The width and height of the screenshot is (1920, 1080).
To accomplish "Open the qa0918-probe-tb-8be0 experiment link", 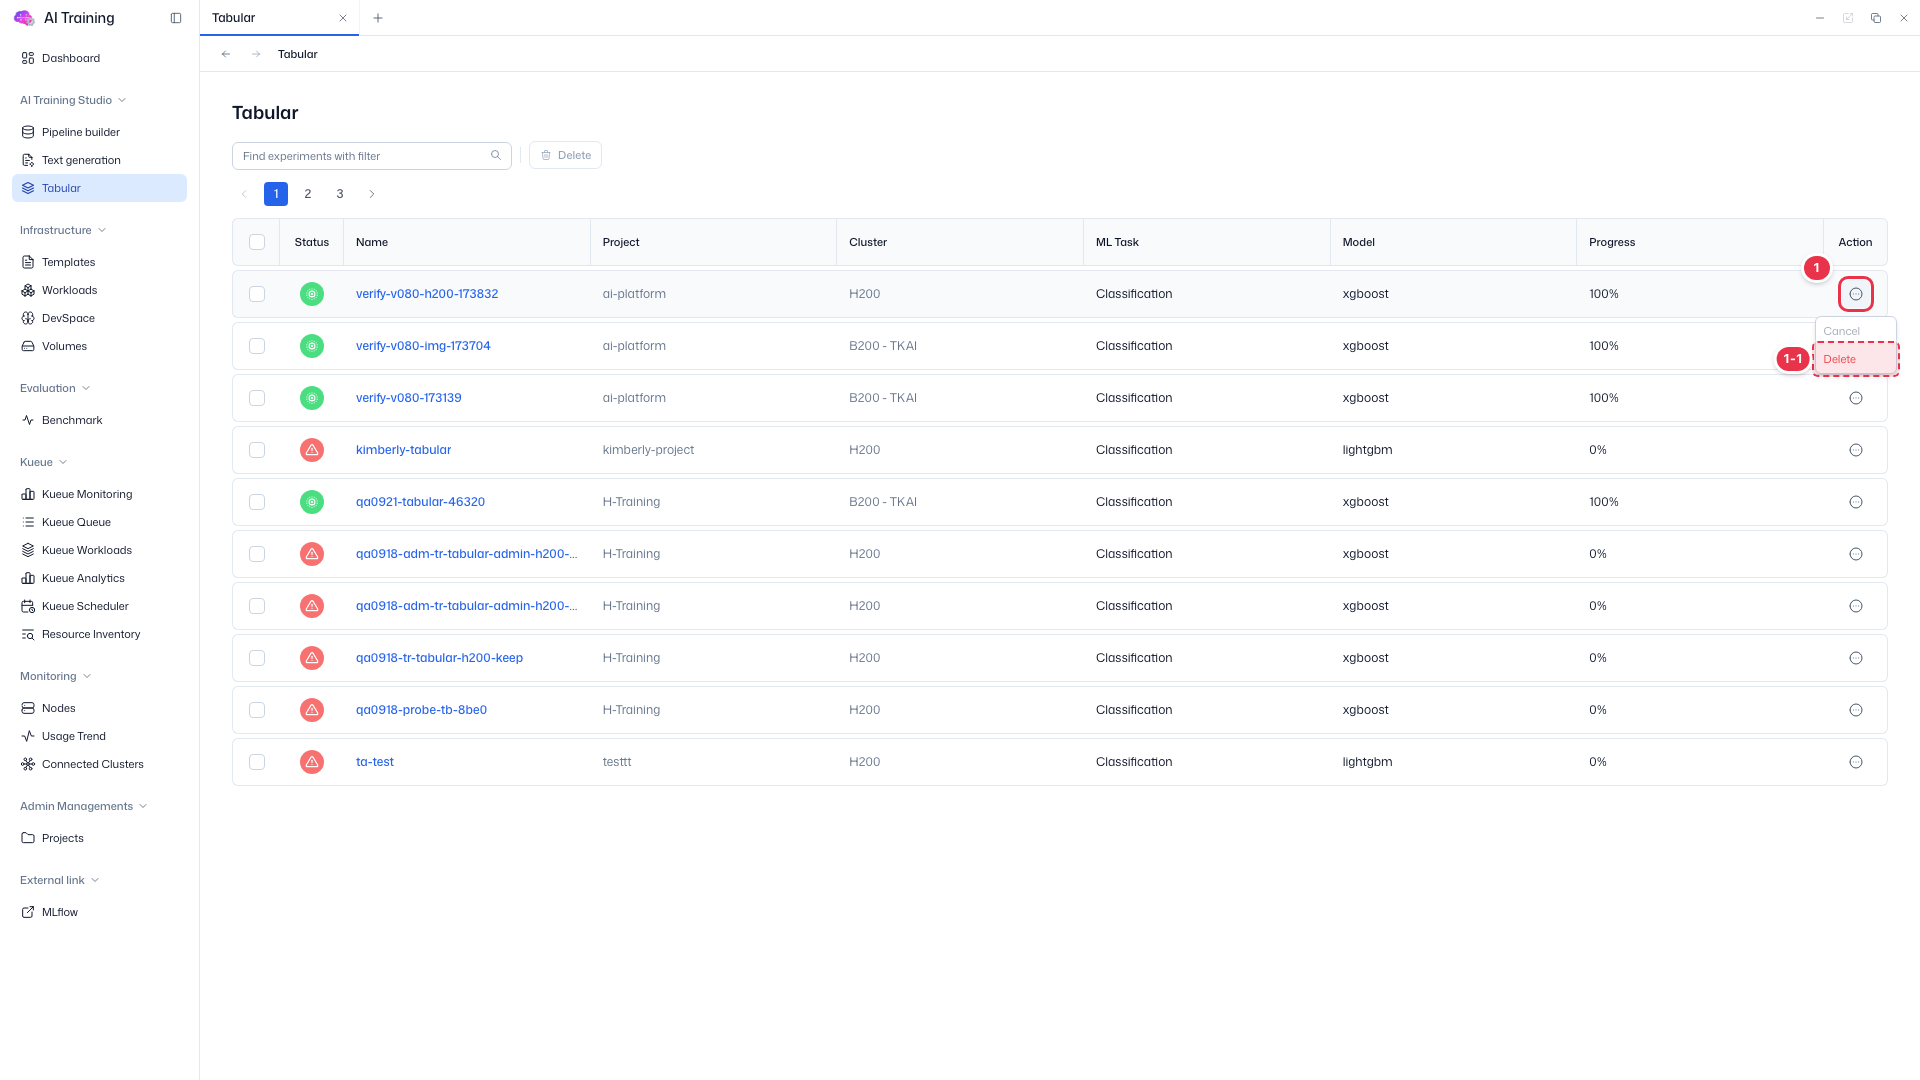I will 421,710.
